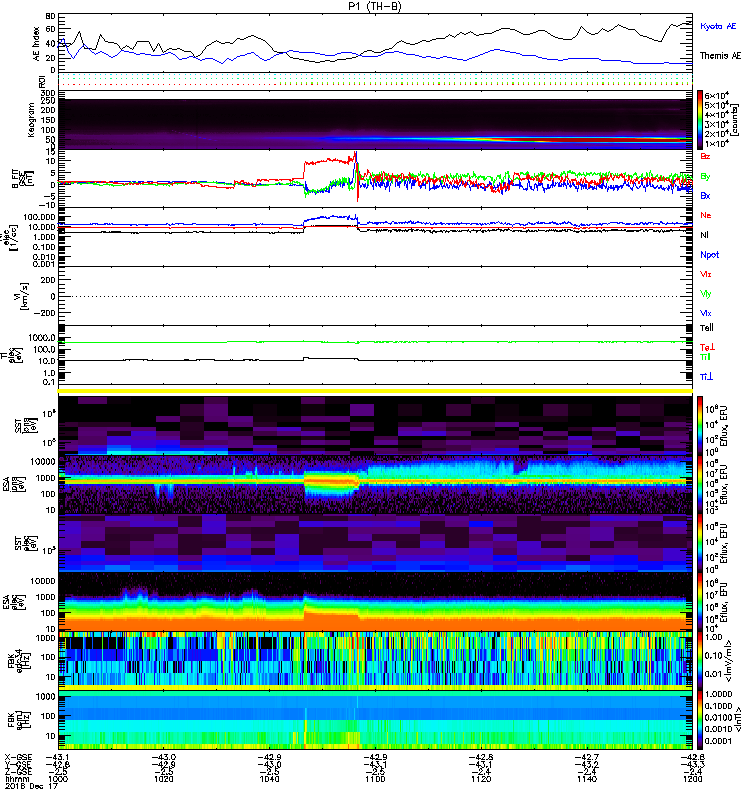Select the blue Ti⊥ temperature legend label
This screenshot has height=800, width=750.
pyautogui.click(x=706, y=377)
